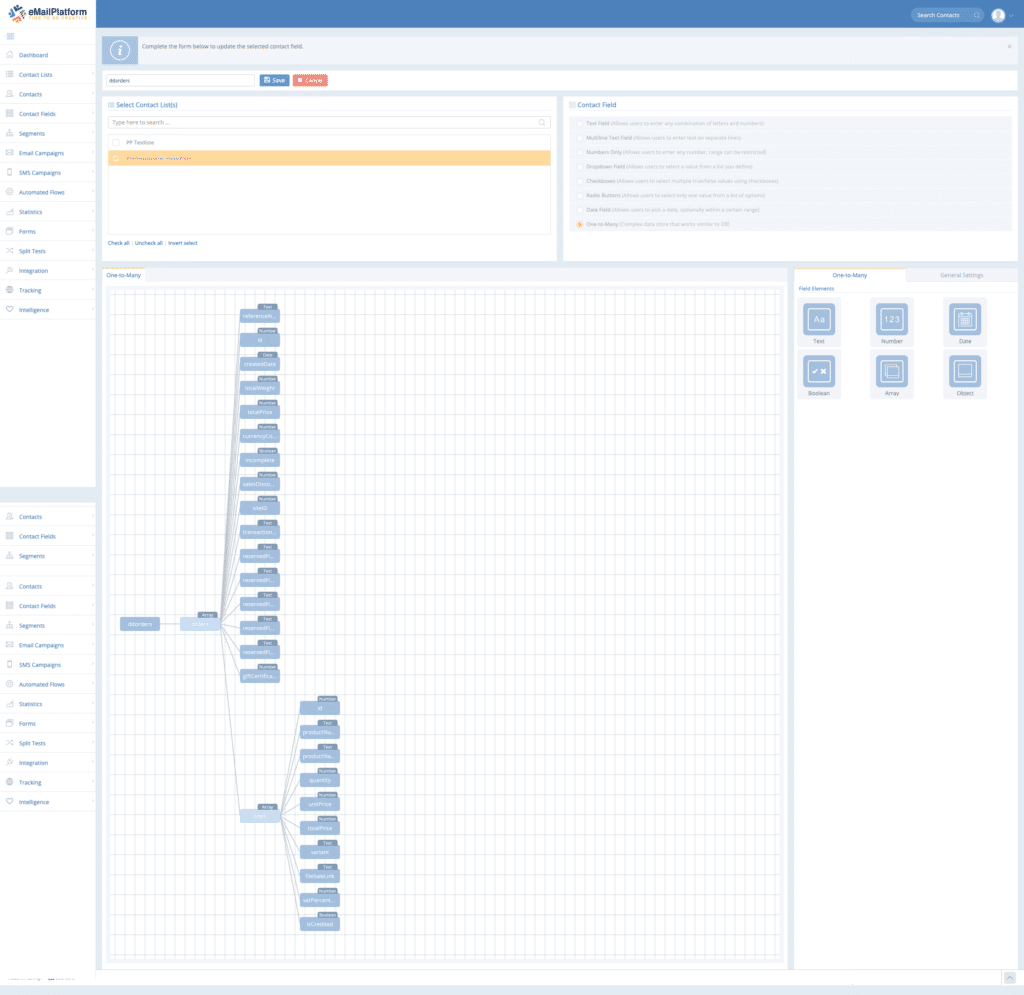Image resolution: width=1024 pixels, height=995 pixels.
Task: Focus the field name input containing ddorders
Action: tap(180, 80)
